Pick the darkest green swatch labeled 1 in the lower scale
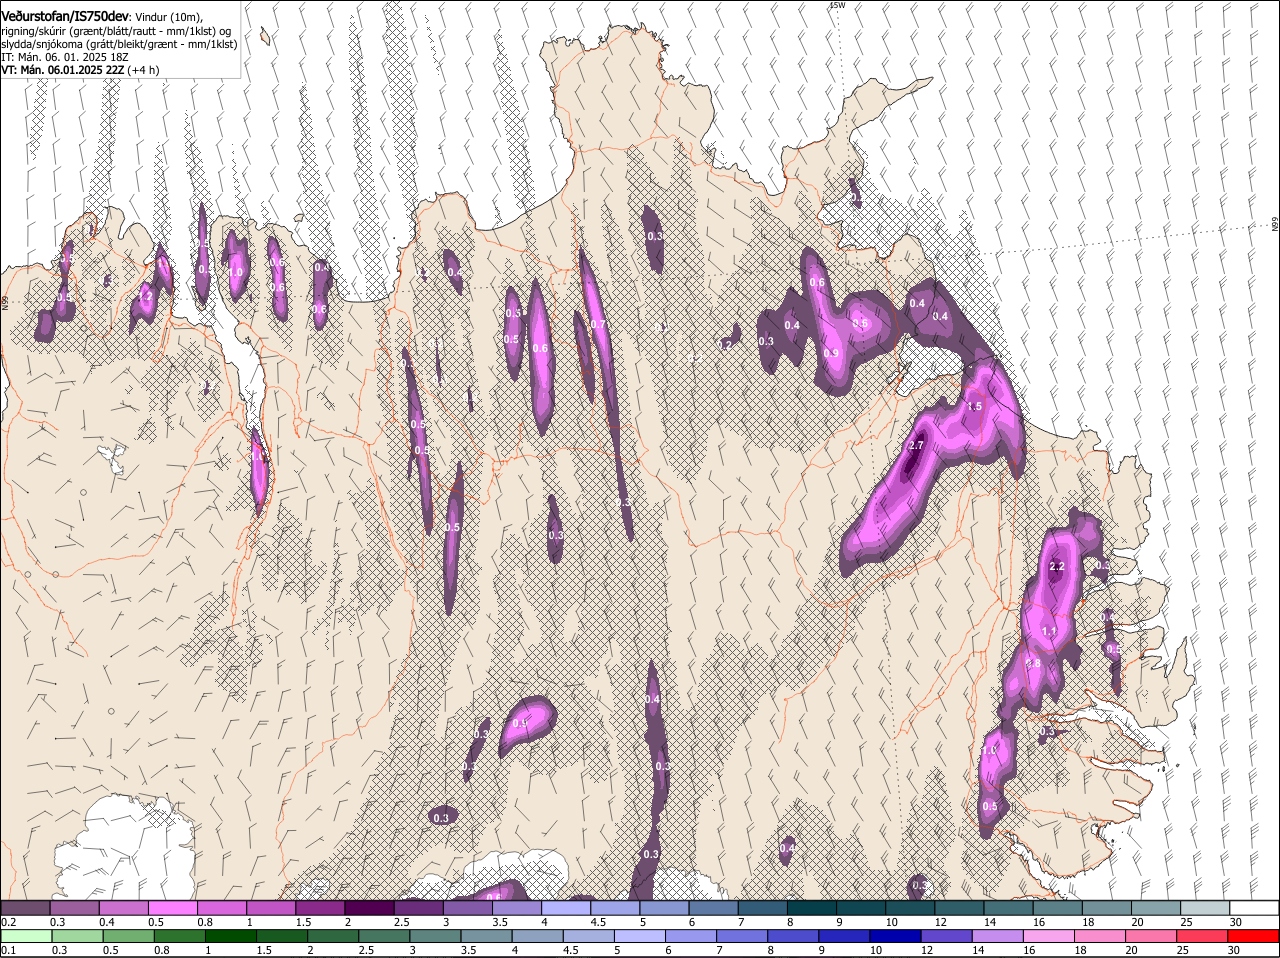This screenshot has height=958, width=1280. 230,936
